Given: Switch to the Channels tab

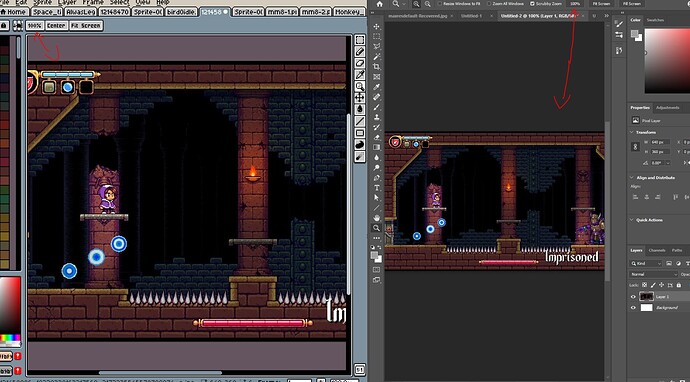Looking at the screenshot, I should coord(657,250).
